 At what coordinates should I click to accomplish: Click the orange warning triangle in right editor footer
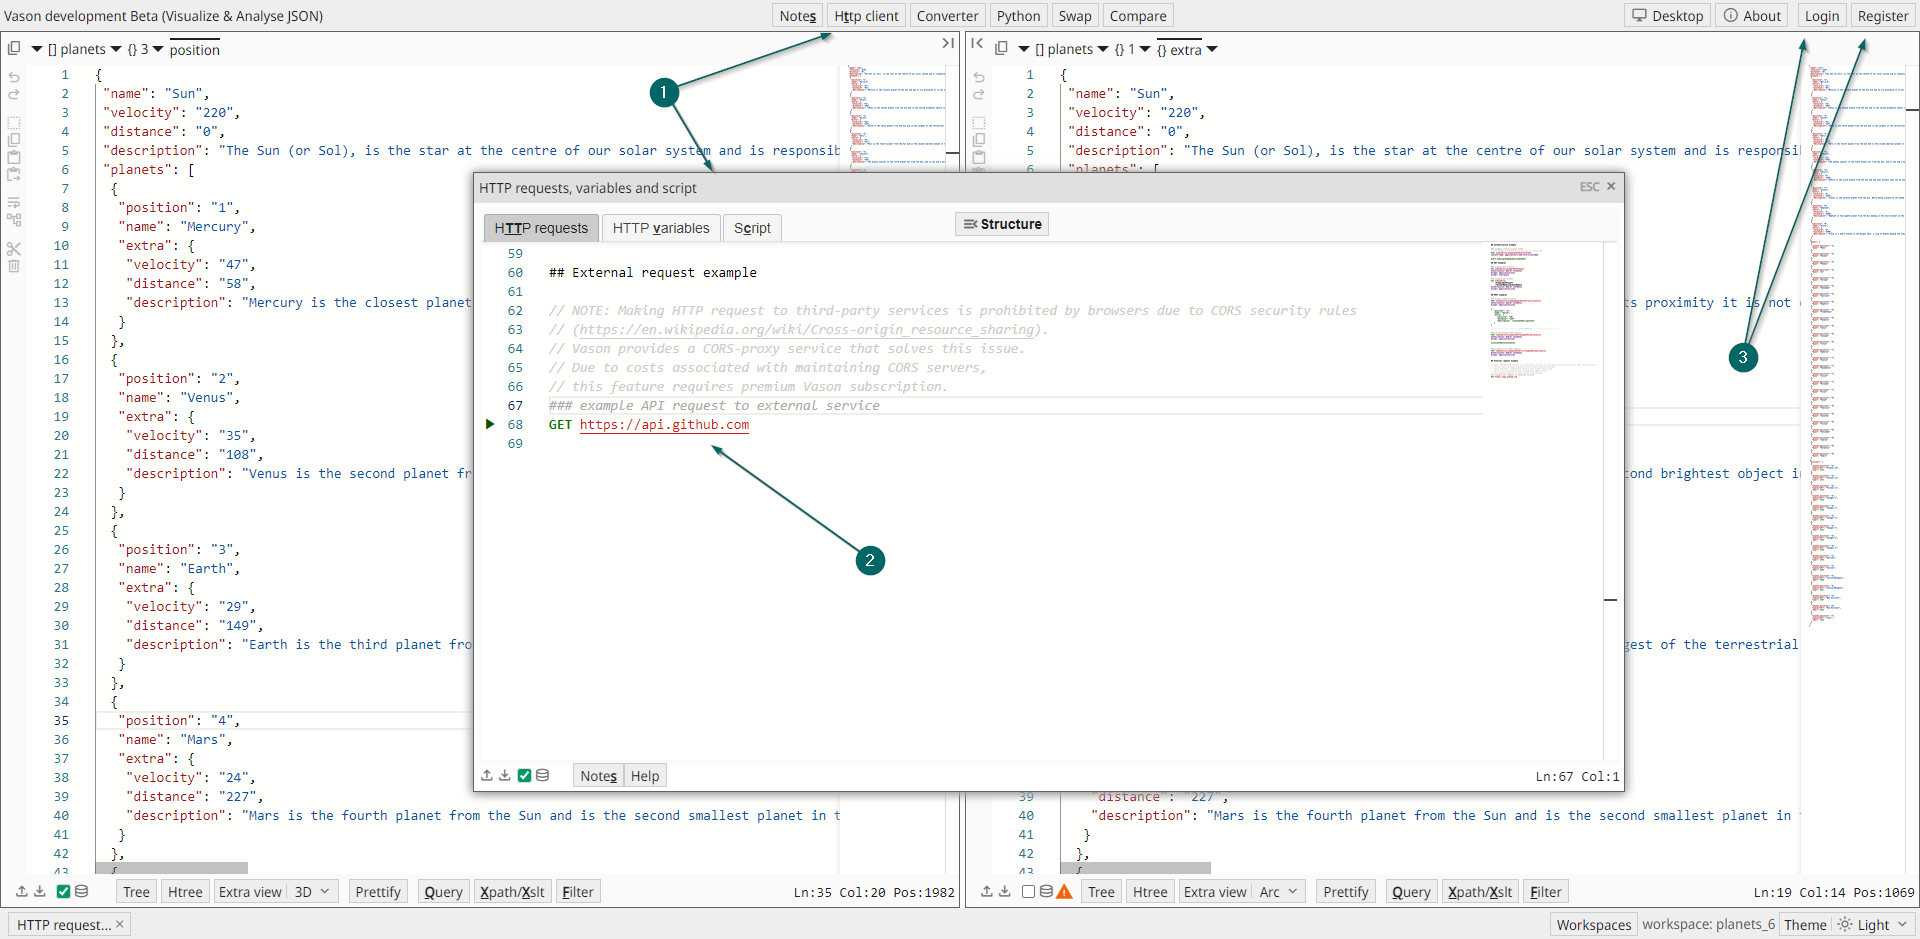click(x=1064, y=891)
